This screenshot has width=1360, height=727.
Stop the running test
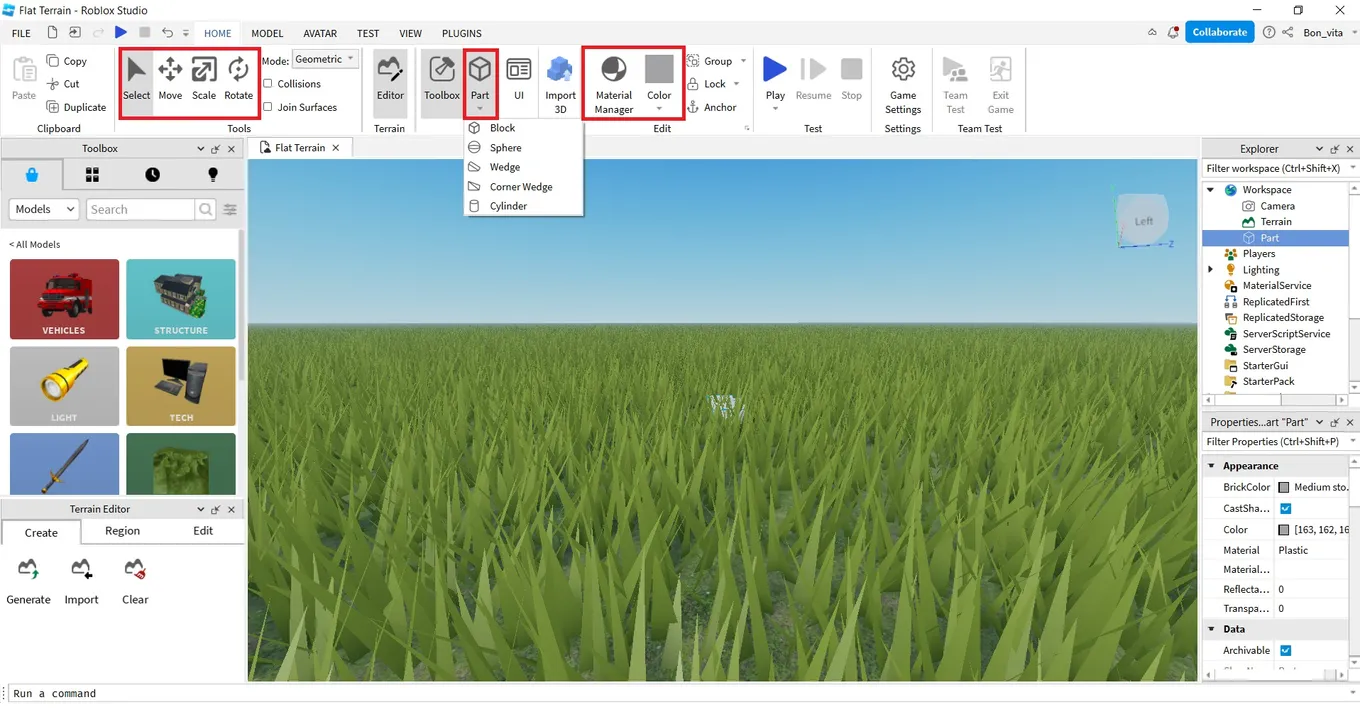(x=851, y=79)
